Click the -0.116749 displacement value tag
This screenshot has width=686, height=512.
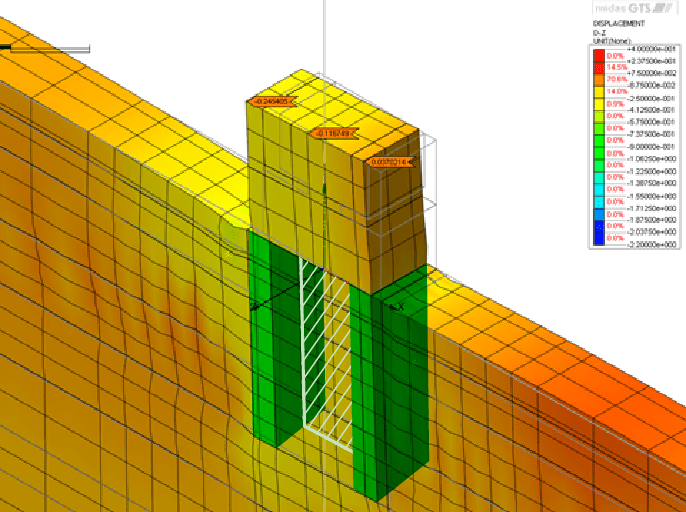coord(333,132)
